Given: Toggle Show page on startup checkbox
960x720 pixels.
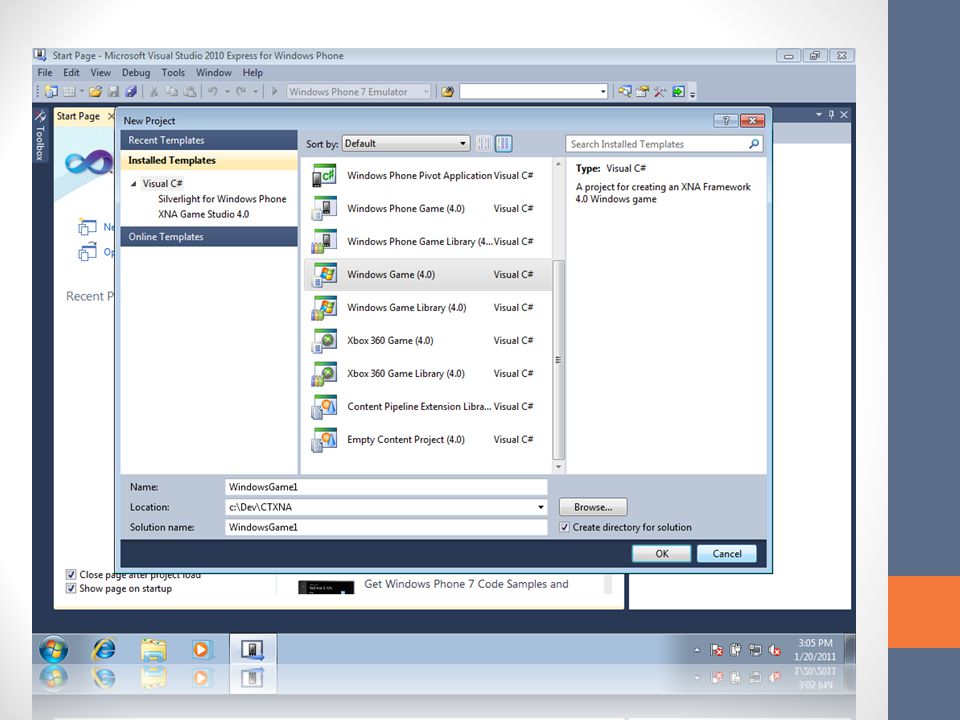Looking at the screenshot, I should [71, 588].
